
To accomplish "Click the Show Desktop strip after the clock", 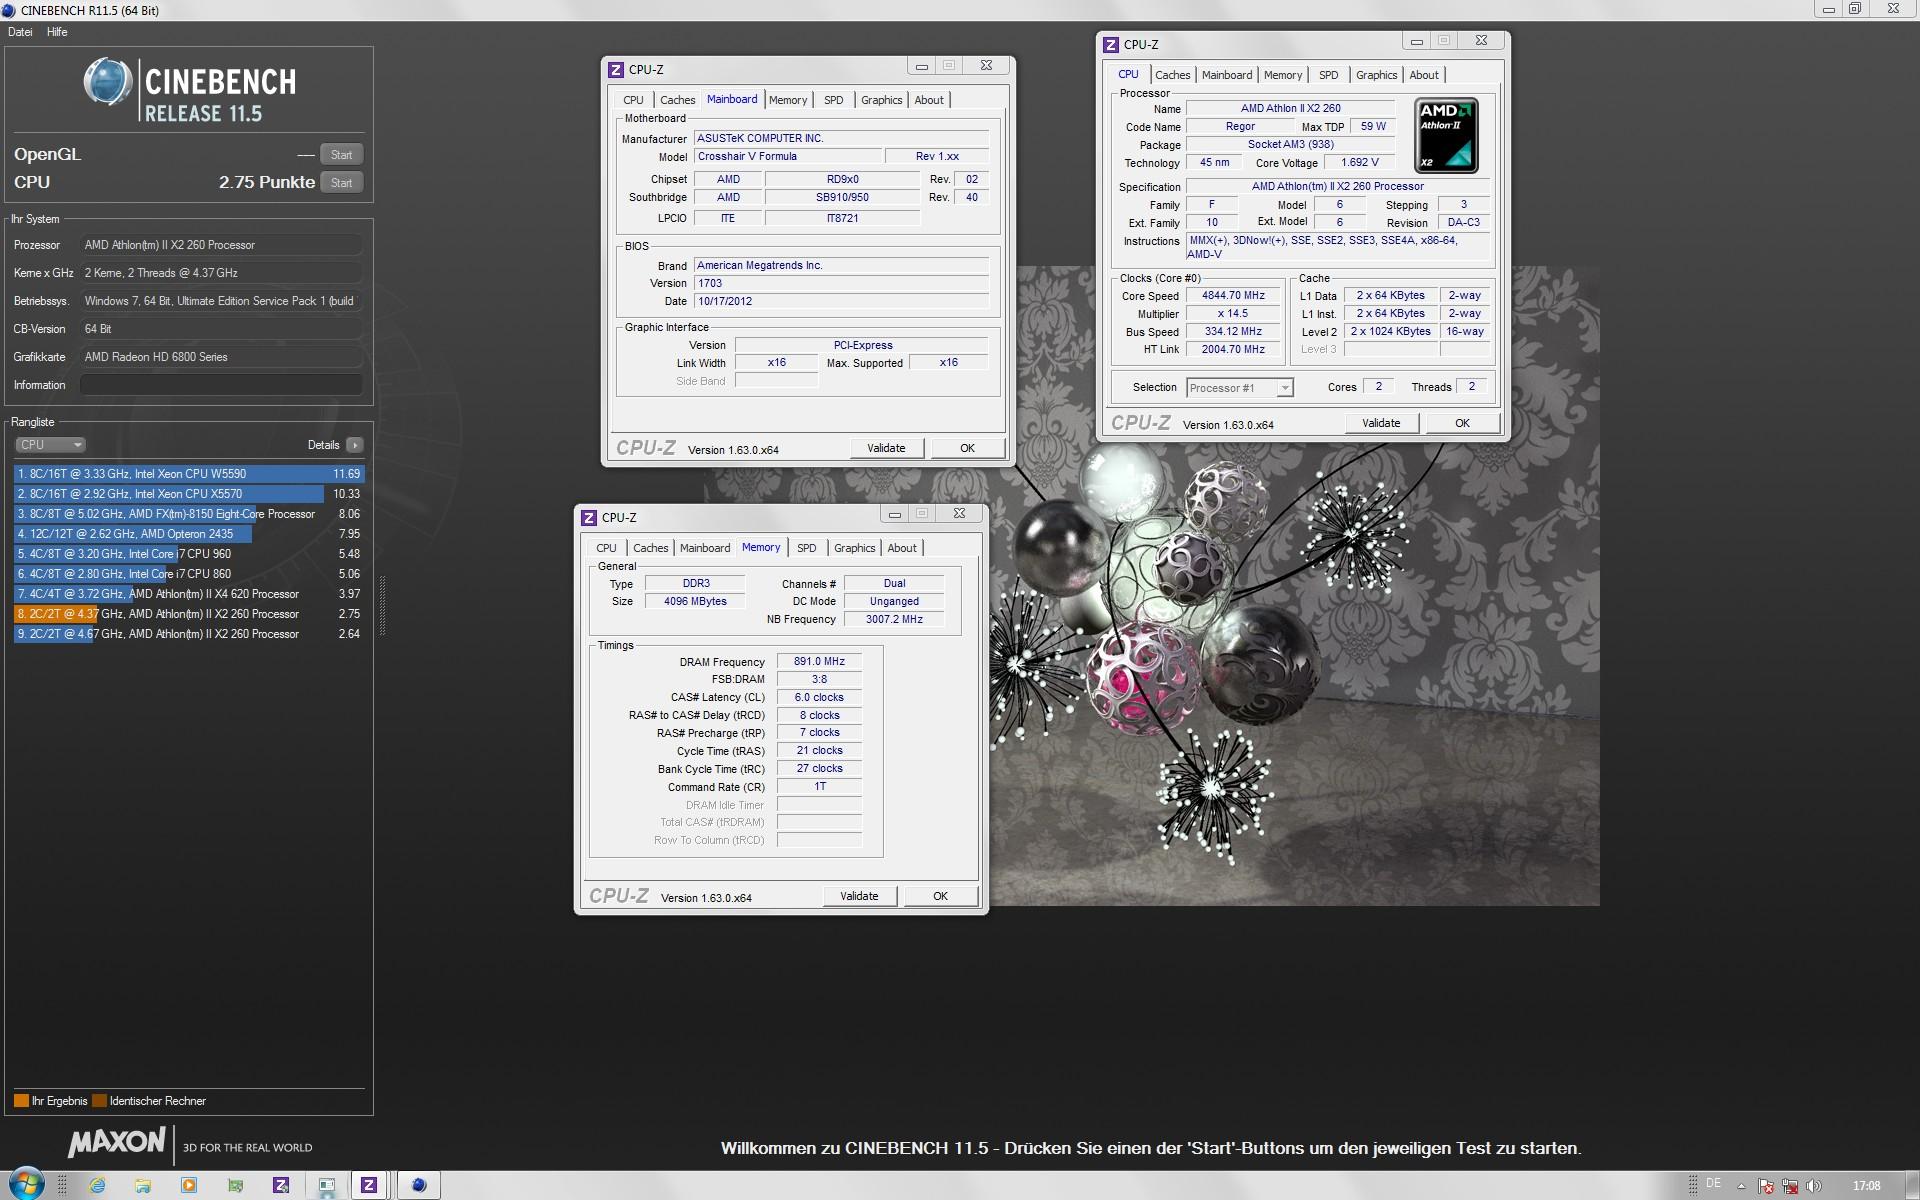I will pyautogui.click(x=1912, y=1186).
